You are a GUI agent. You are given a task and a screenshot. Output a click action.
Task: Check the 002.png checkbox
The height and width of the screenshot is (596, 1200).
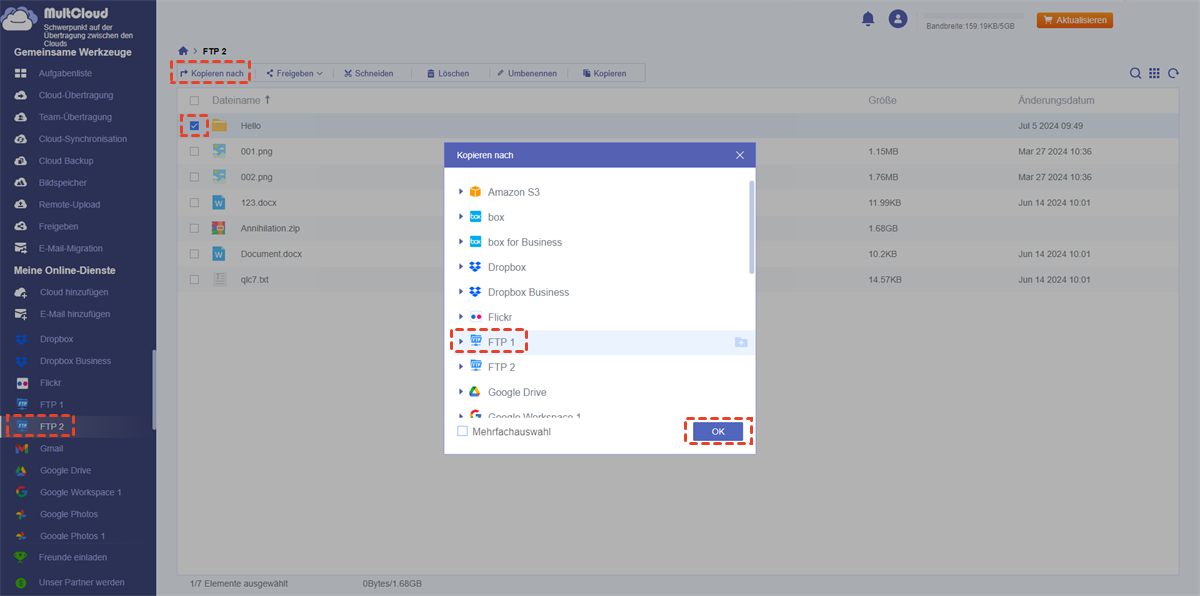194,177
